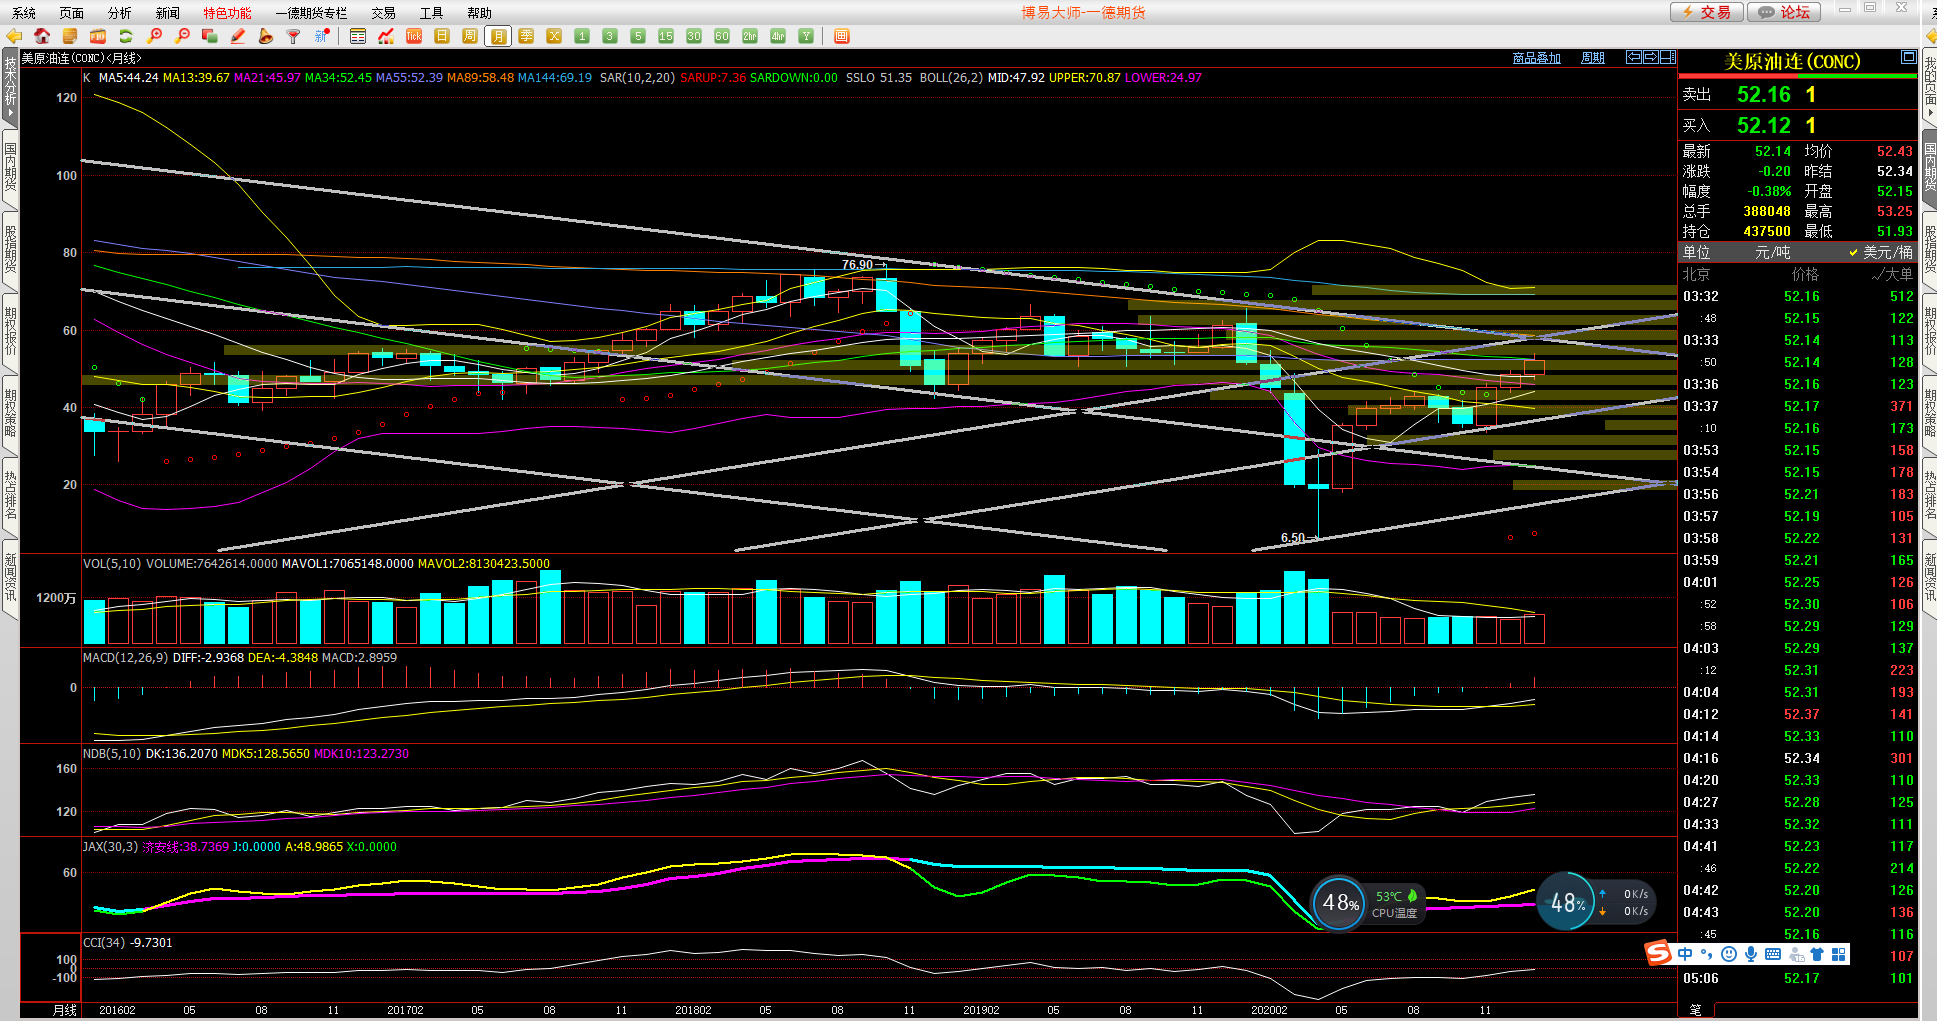Screen dimensions: 1937x1021
Task: Zoom out with the minus magnifier
Action: coord(182,36)
